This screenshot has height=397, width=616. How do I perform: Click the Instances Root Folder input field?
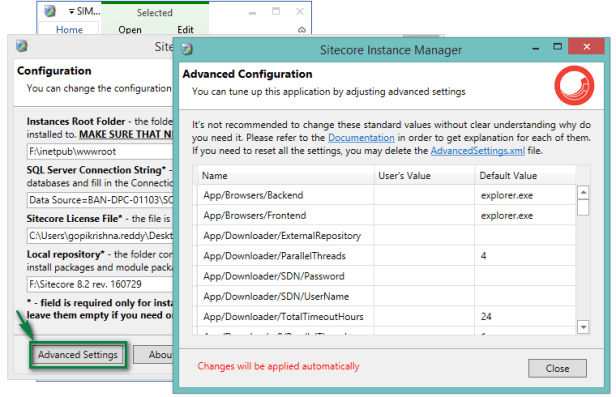click(100, 152)
